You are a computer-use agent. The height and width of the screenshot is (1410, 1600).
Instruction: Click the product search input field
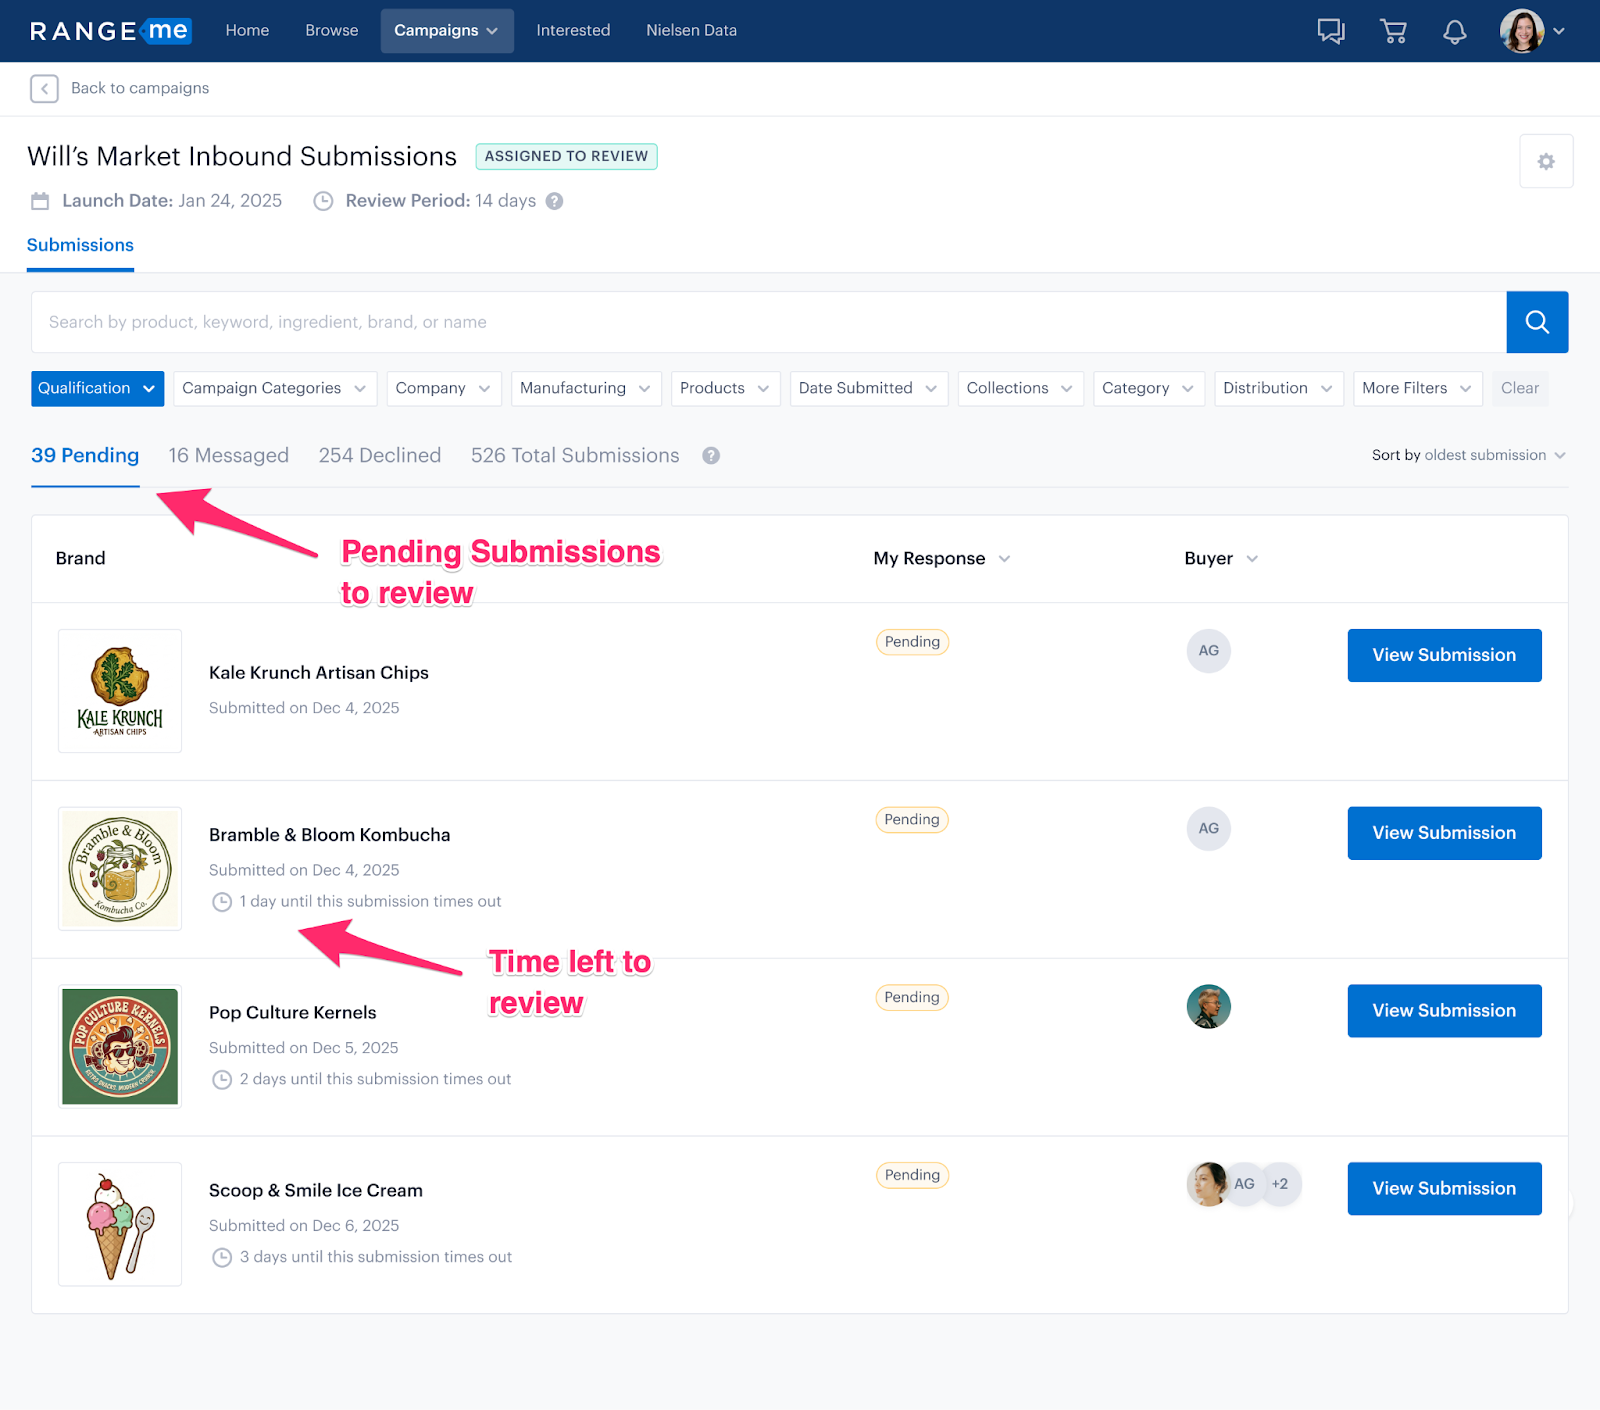click(x=768, y=322)
